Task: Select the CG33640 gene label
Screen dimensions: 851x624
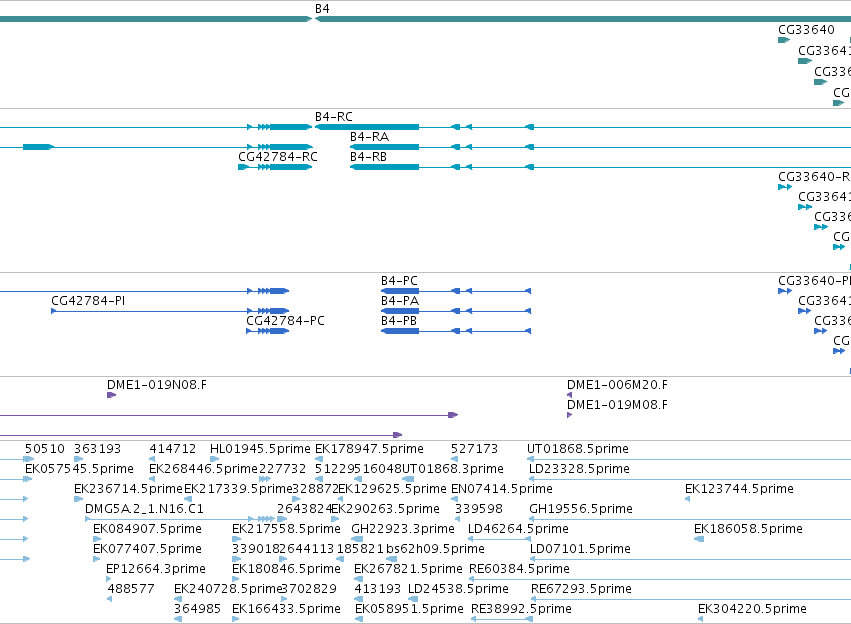Action: tap(806, 30)
